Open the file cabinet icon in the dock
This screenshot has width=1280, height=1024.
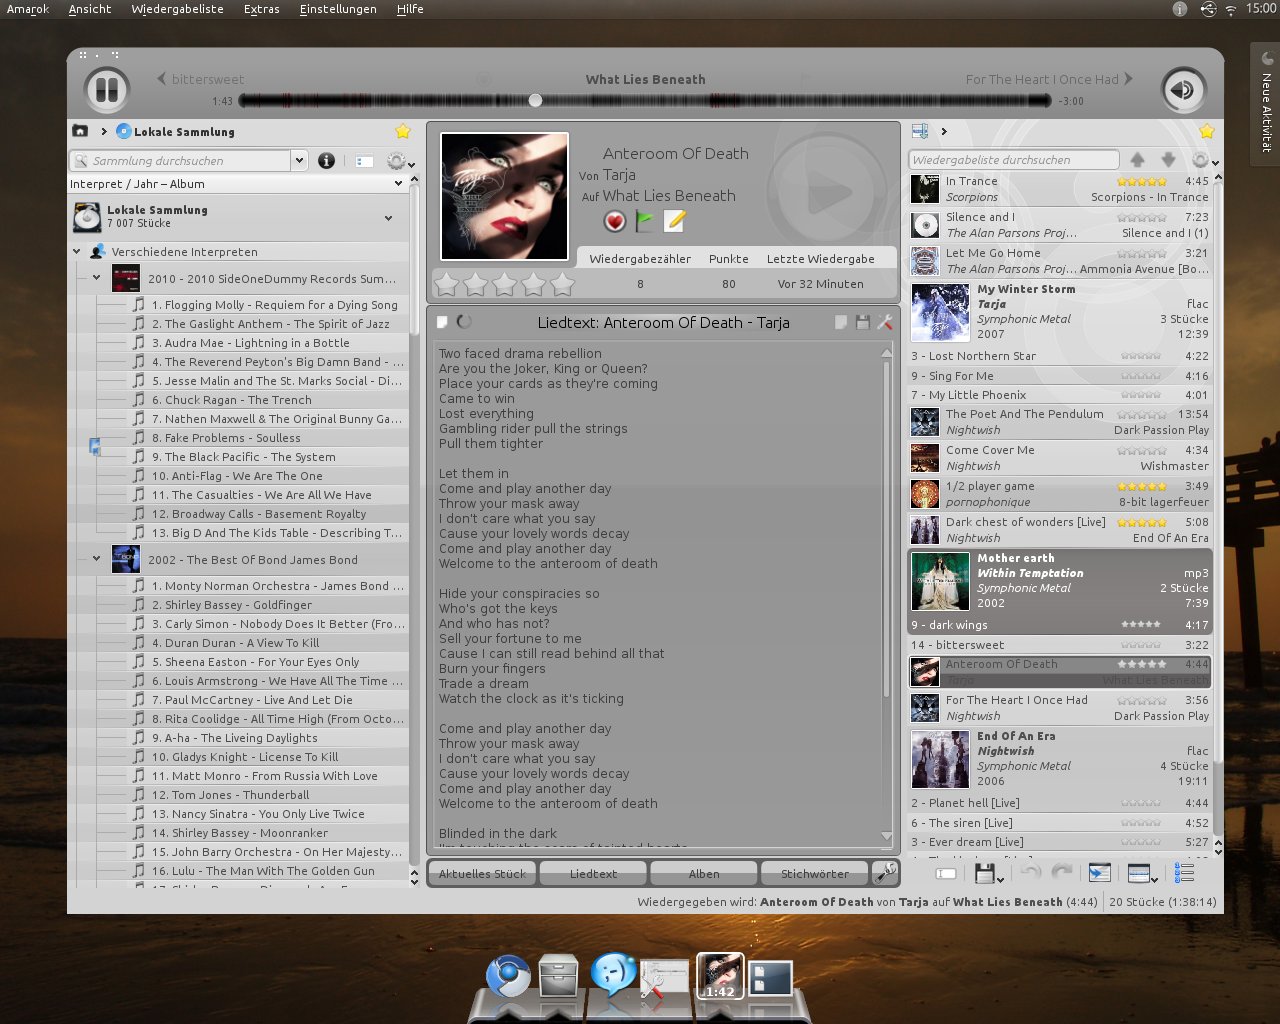(558, 975)
